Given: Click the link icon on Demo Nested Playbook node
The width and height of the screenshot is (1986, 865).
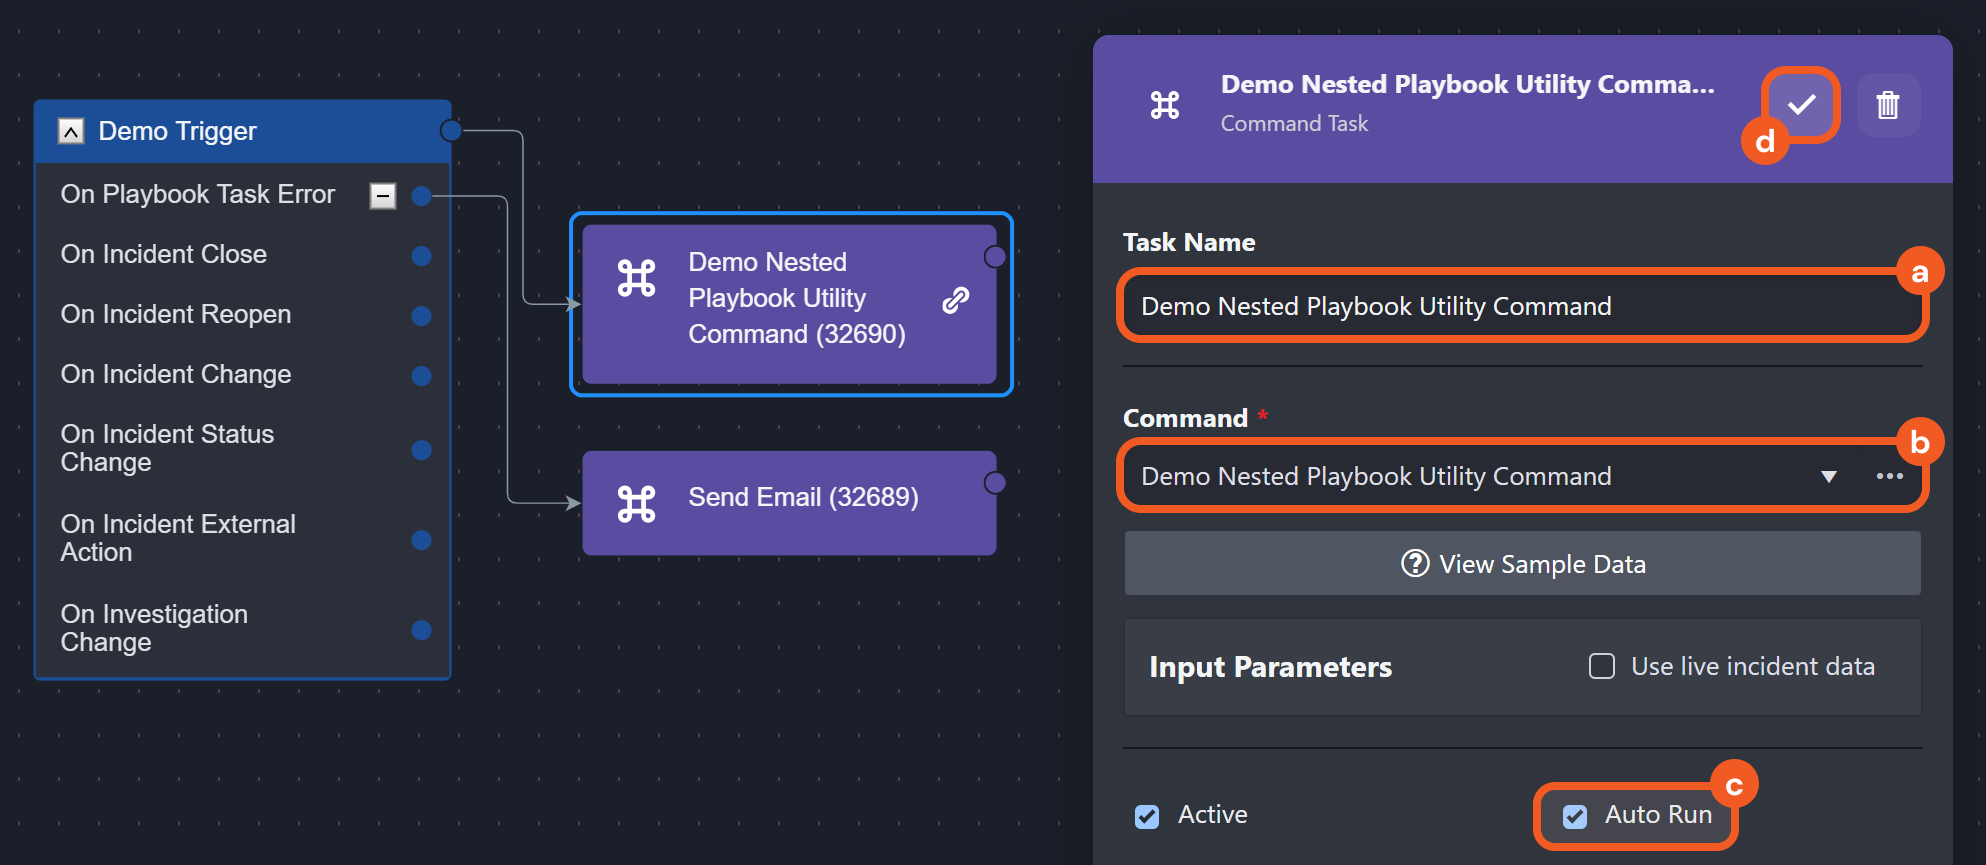Looking at the screenshot, I should point(956,299).
